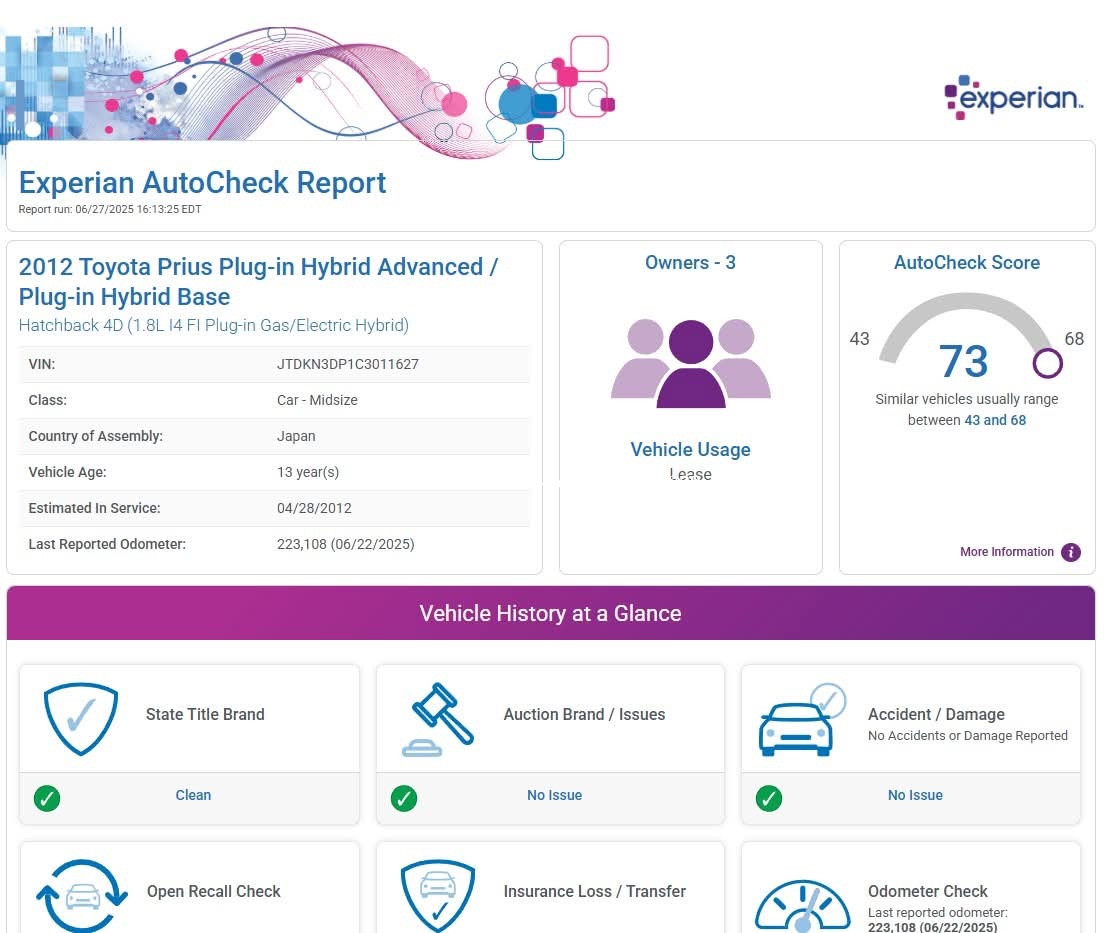Click the State Title Brand label
1119x933 pixels.
[205, 715]
